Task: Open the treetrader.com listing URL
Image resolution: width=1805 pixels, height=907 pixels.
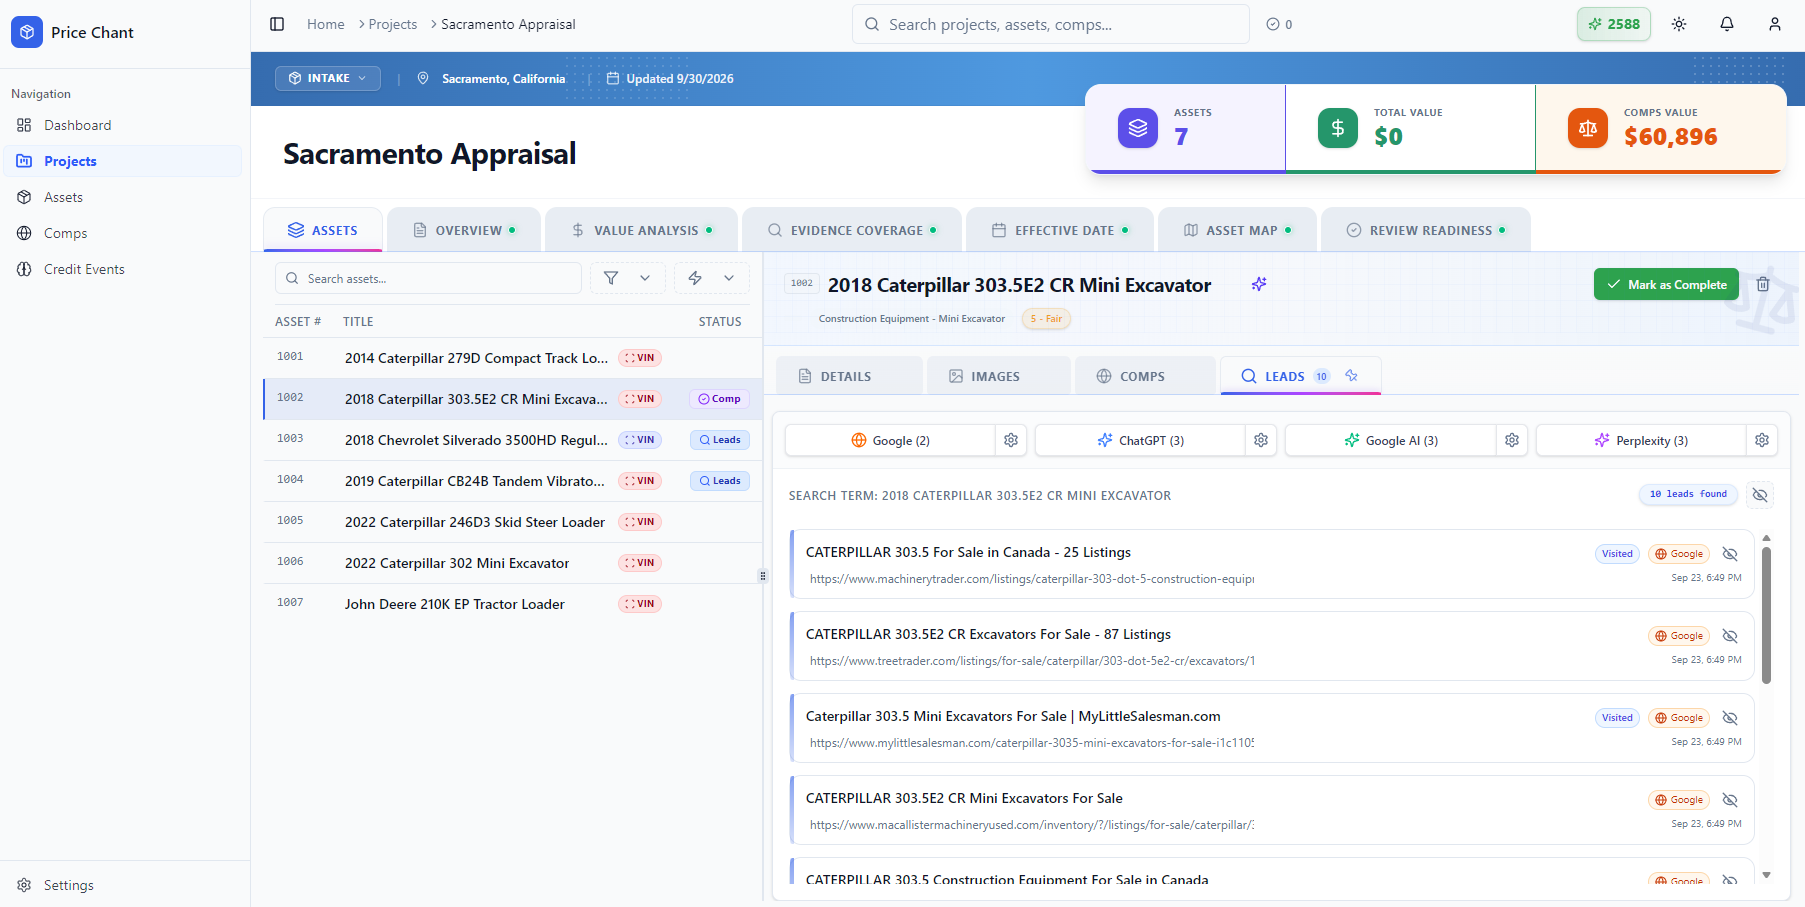Action: 1032,661
